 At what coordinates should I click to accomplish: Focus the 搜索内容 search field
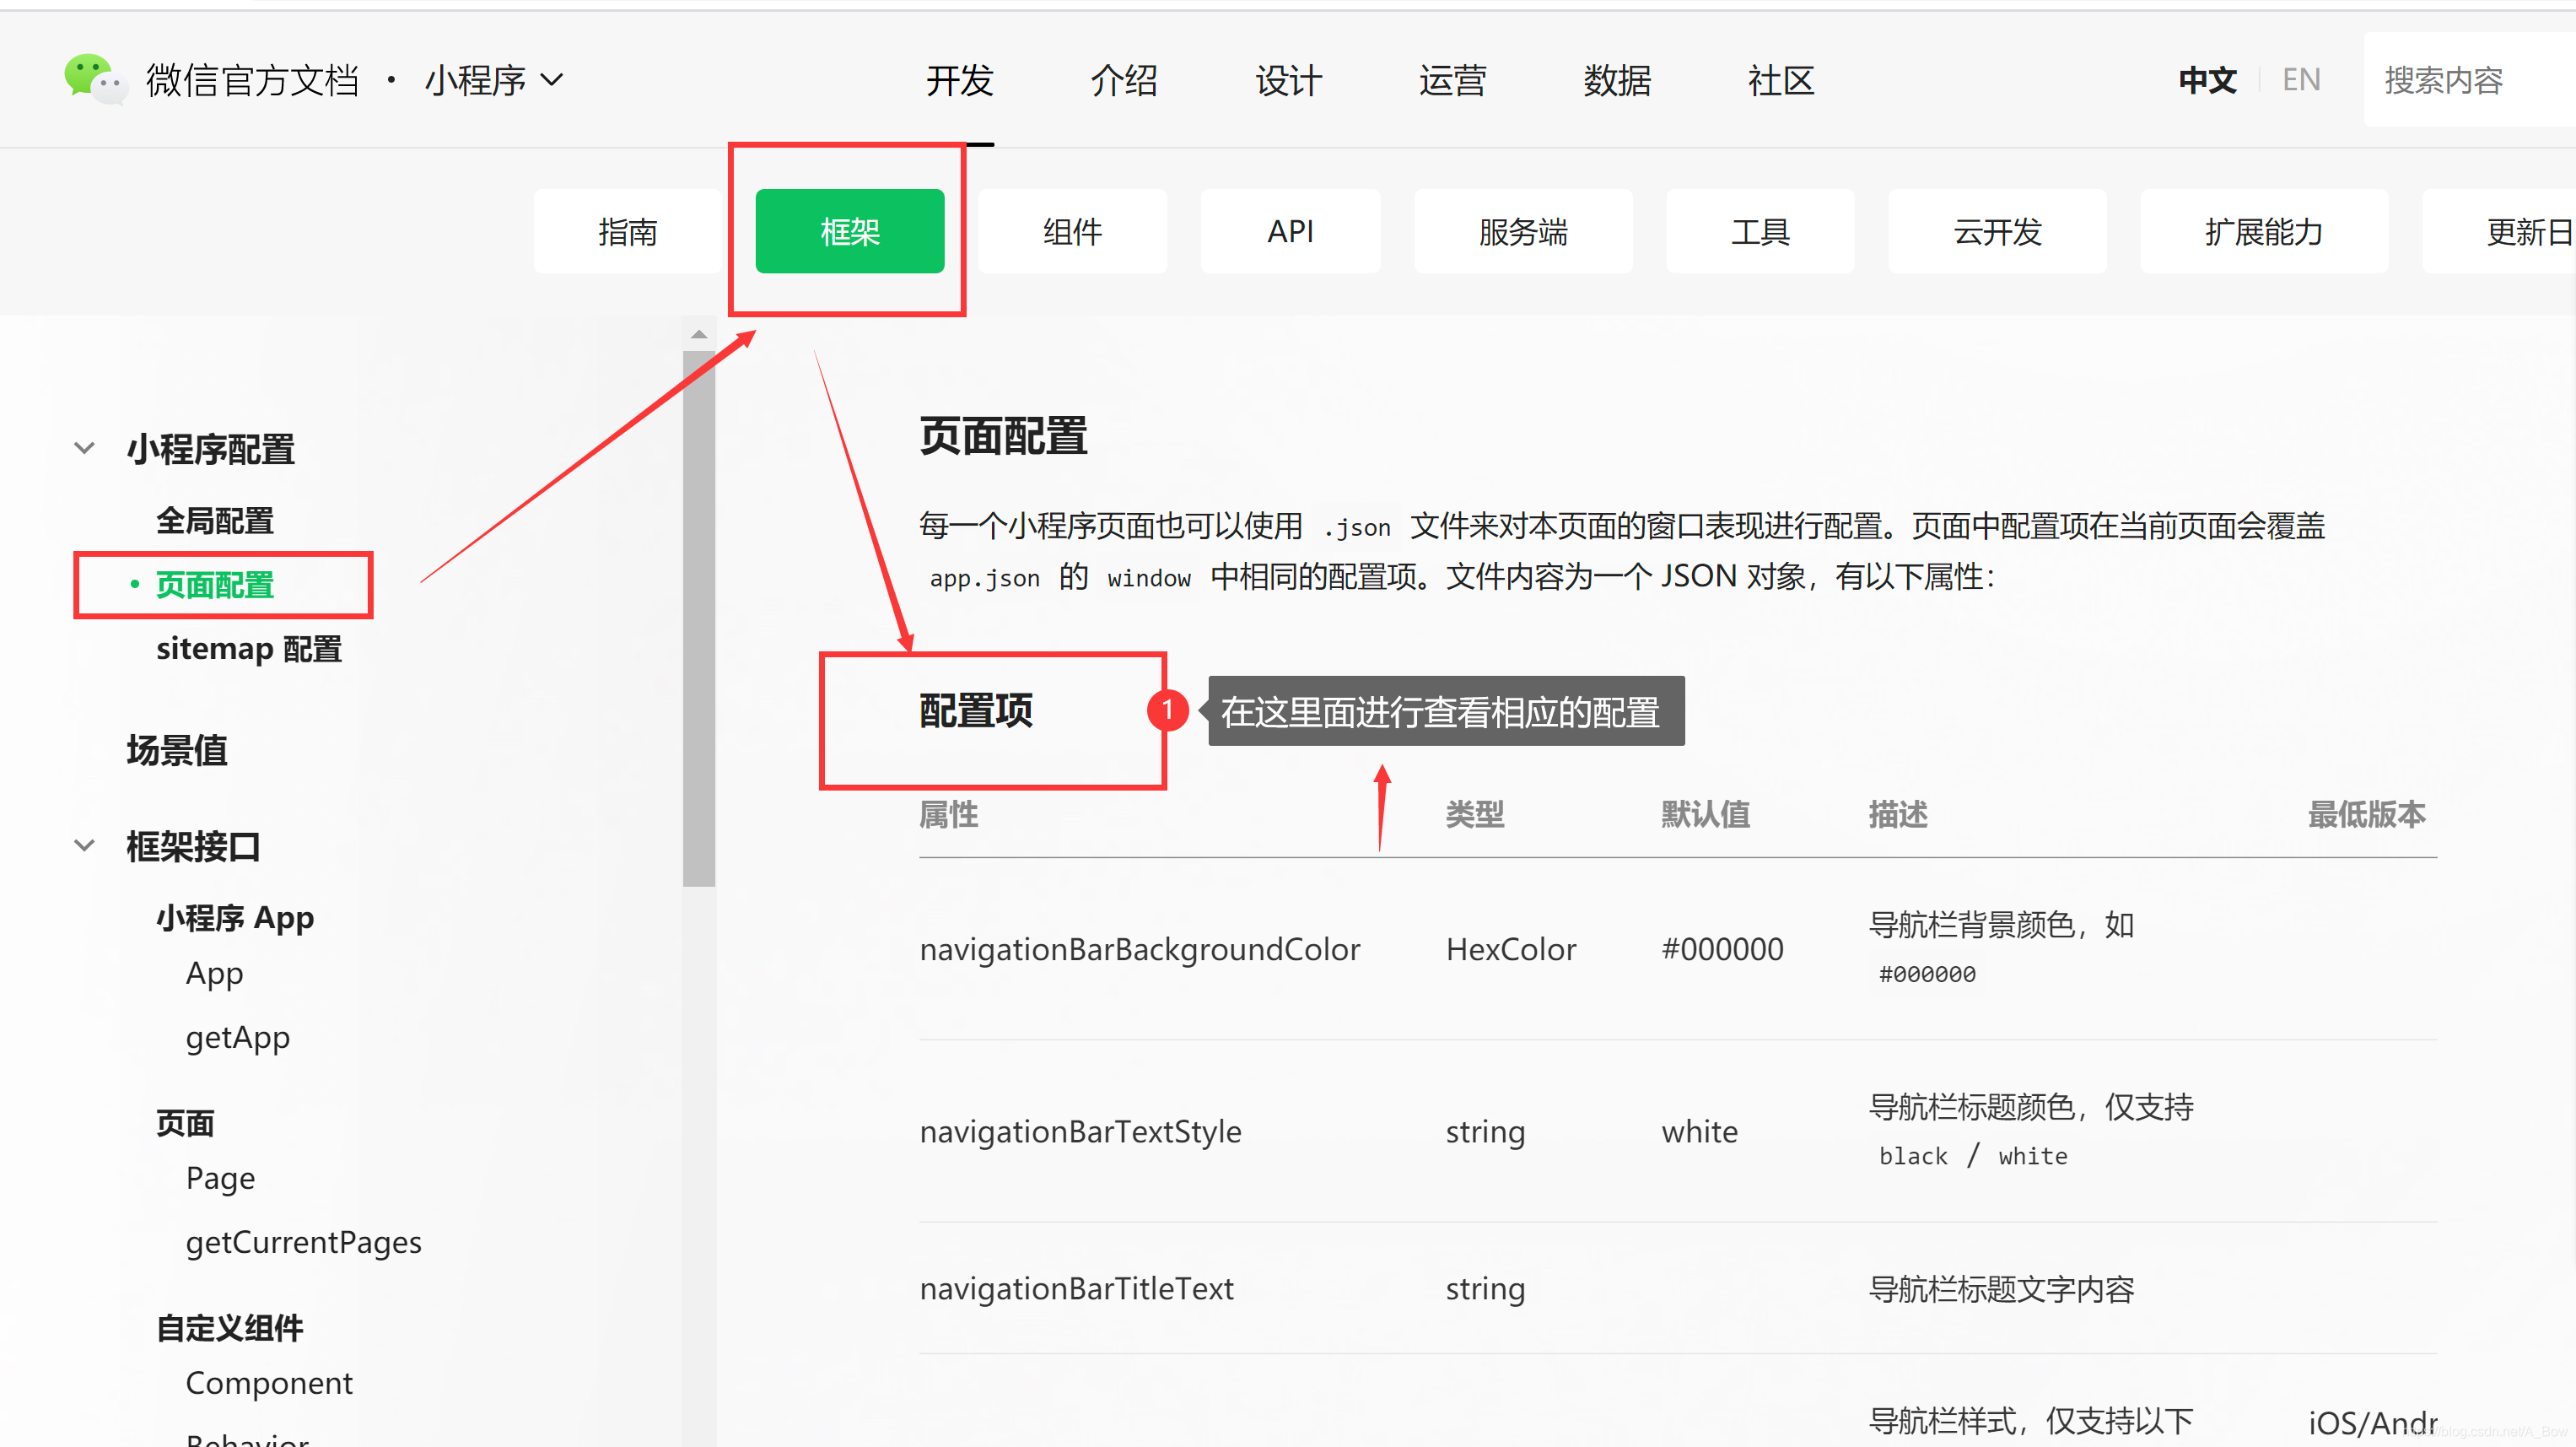tap(2469, 79)
